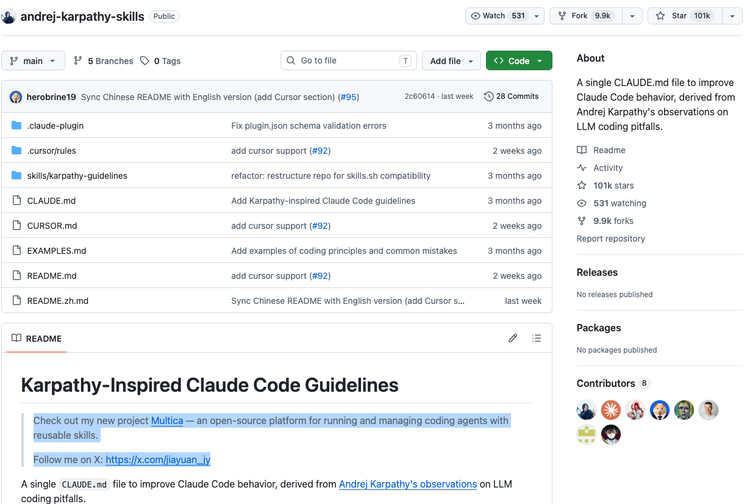This screenshot has height=504, width=750.
Task: Open the CLAUDE.md file
Action: click(x=51, y=201)
